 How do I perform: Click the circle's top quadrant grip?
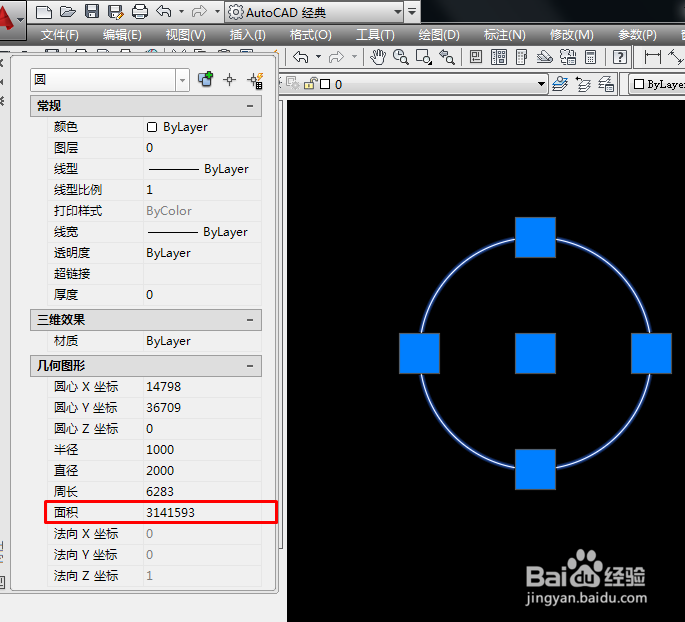pyautogui.click(x=535, y=237)
